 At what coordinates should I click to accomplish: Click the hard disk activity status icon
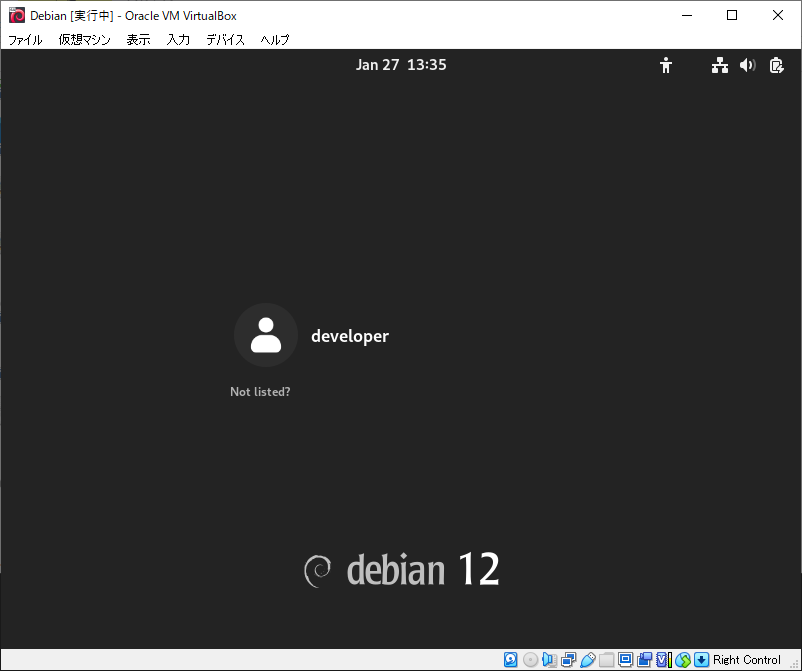tap(510, 659)
